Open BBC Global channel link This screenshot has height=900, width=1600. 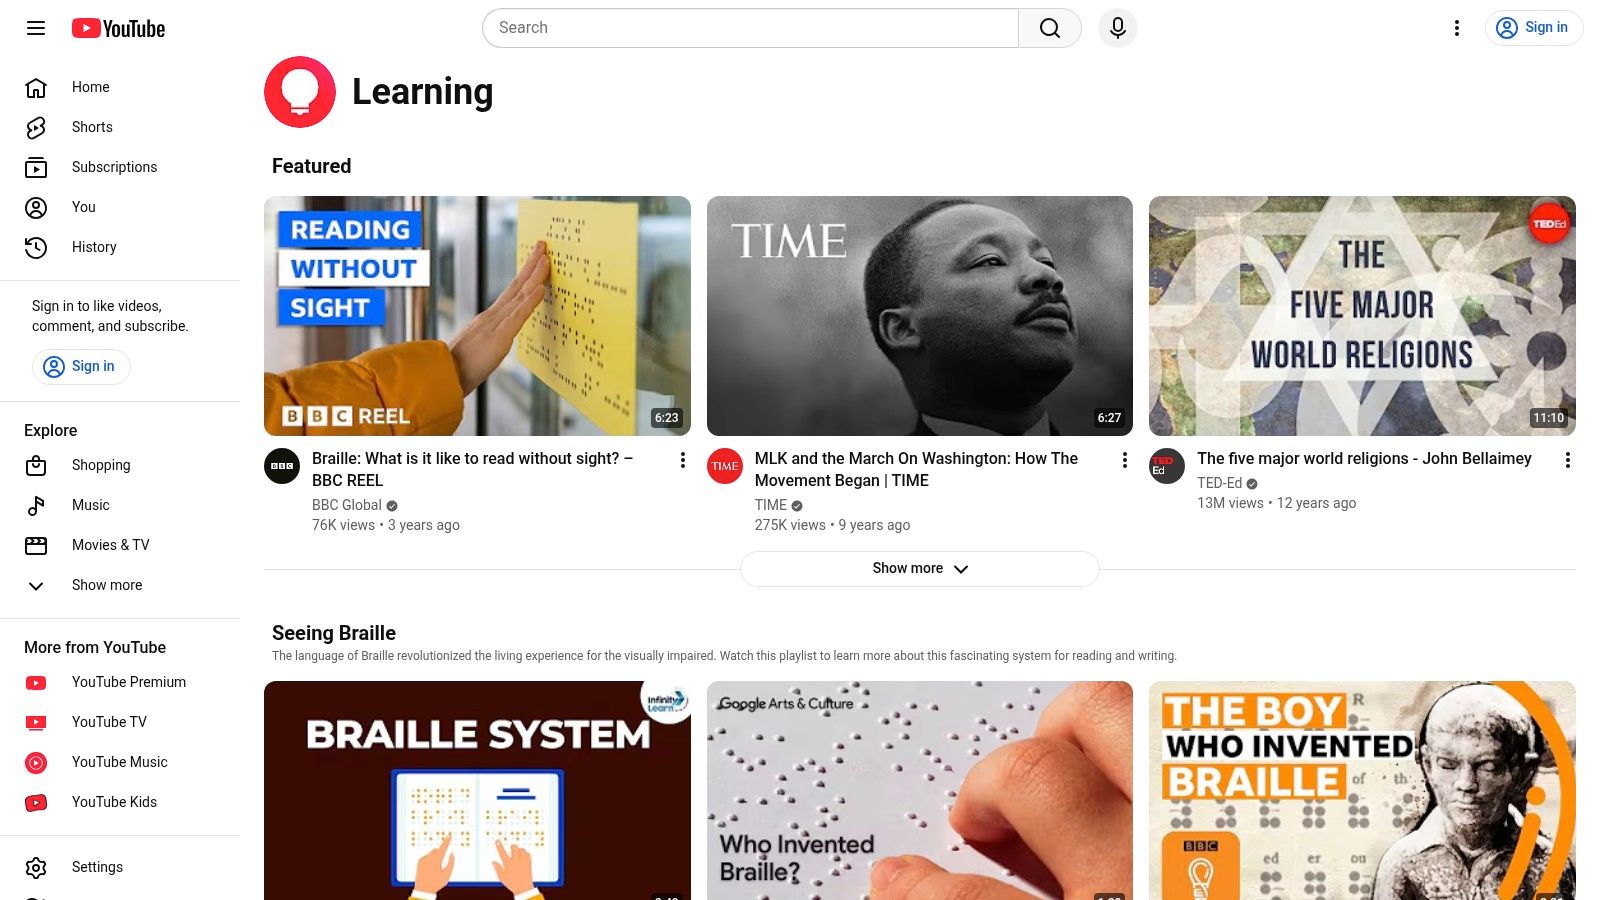pos(347,505)
